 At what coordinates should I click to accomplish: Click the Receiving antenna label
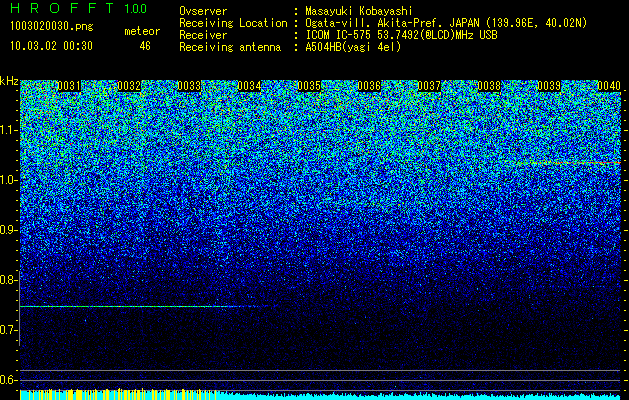tap(230, 47)
